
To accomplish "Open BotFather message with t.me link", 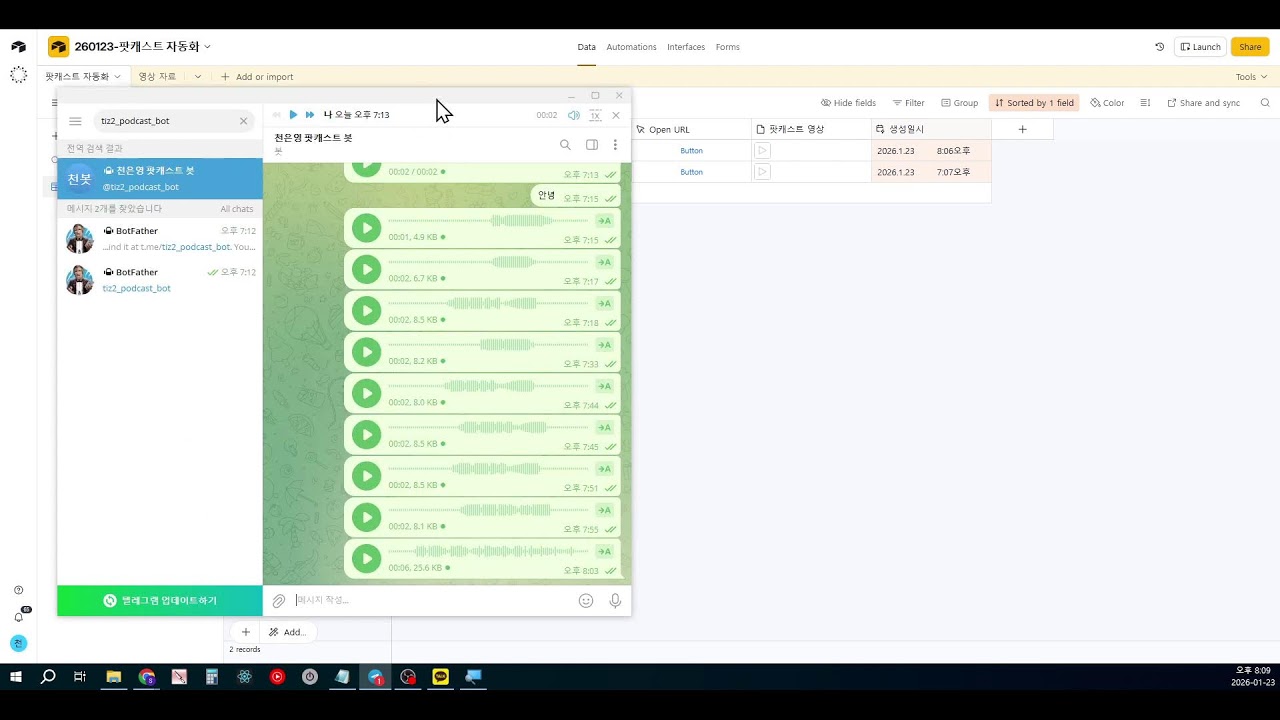I will [160, 239].
